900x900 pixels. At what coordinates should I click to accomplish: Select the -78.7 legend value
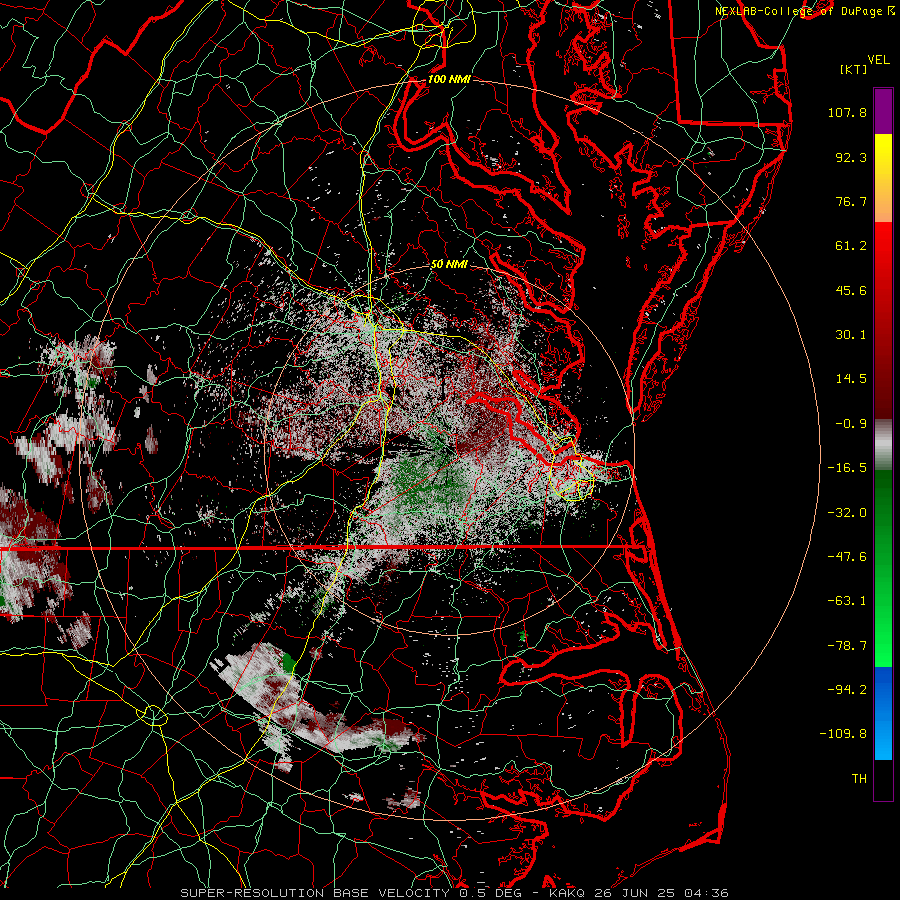847,646
